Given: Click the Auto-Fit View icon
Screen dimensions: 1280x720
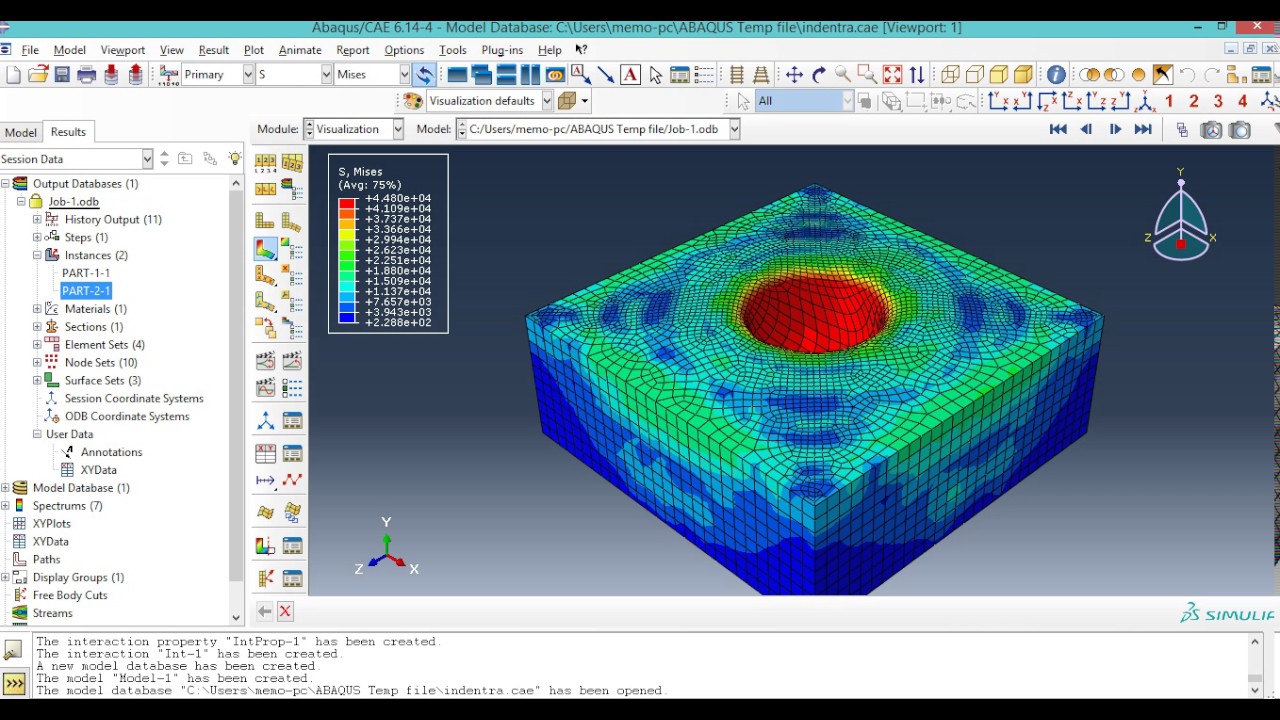Looking at the screenshot, I should click(x=892, y=75).
